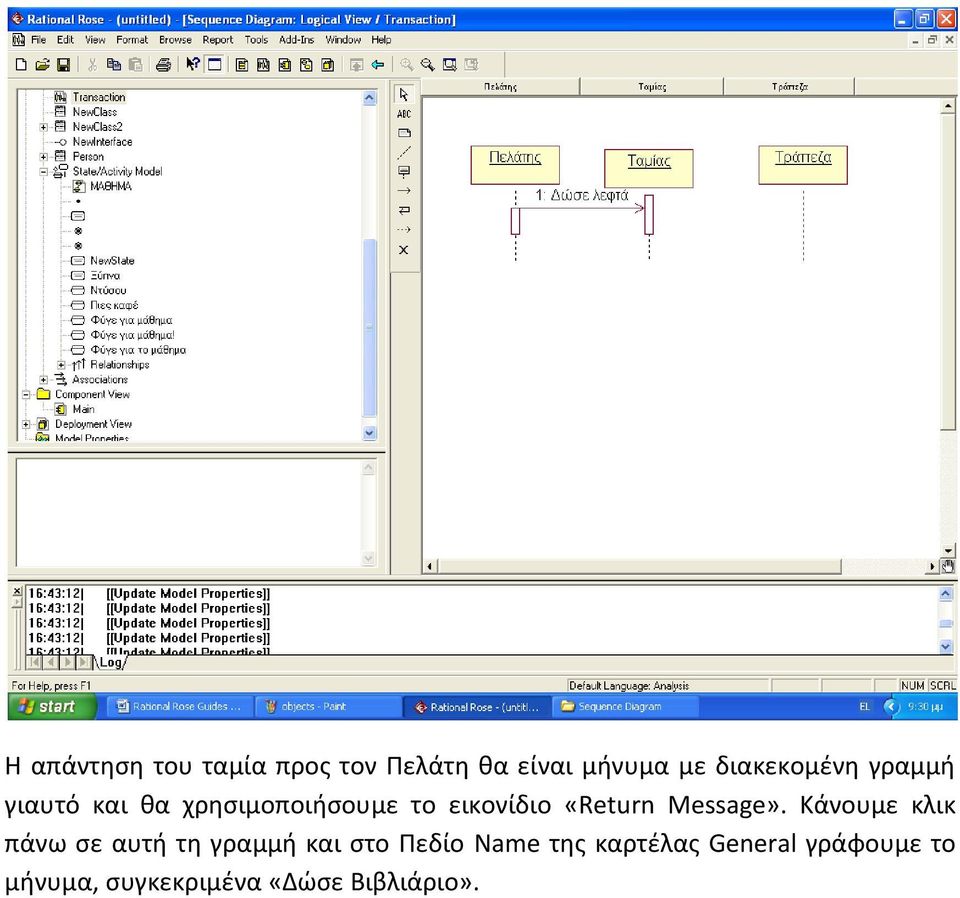Click the '1: Δώσε λεφτά' message label
Image resolution: width=960 pixels, height=898 pixels.
[x=582, y=196]
